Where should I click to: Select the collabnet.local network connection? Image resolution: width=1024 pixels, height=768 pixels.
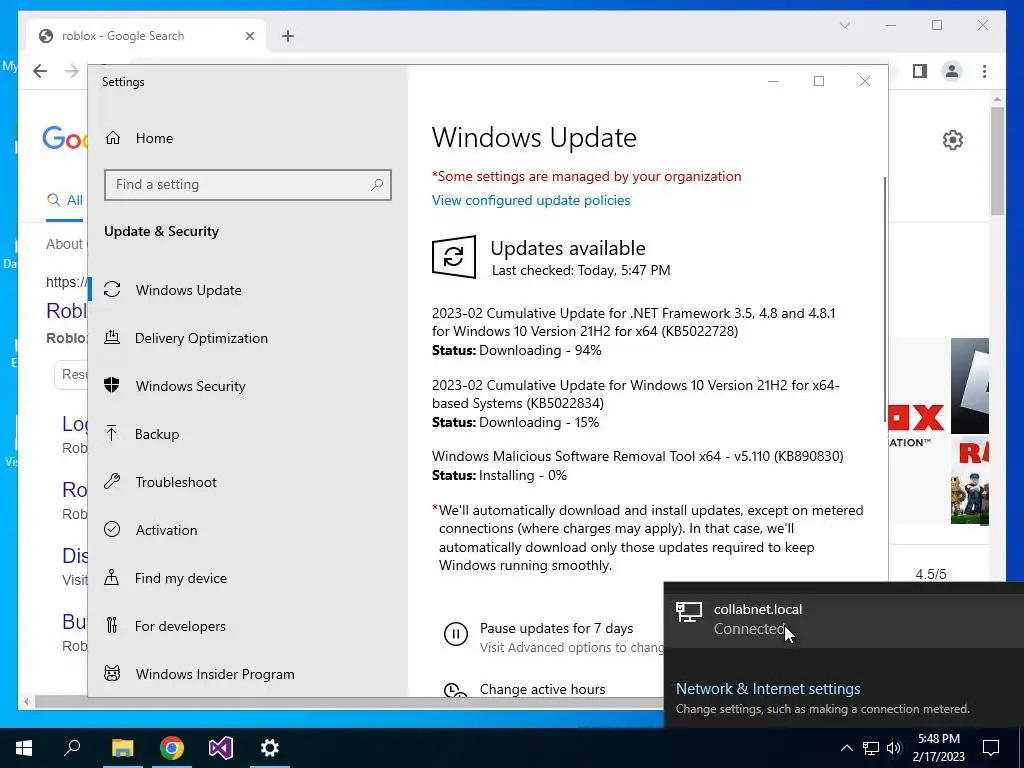[844, 618]
